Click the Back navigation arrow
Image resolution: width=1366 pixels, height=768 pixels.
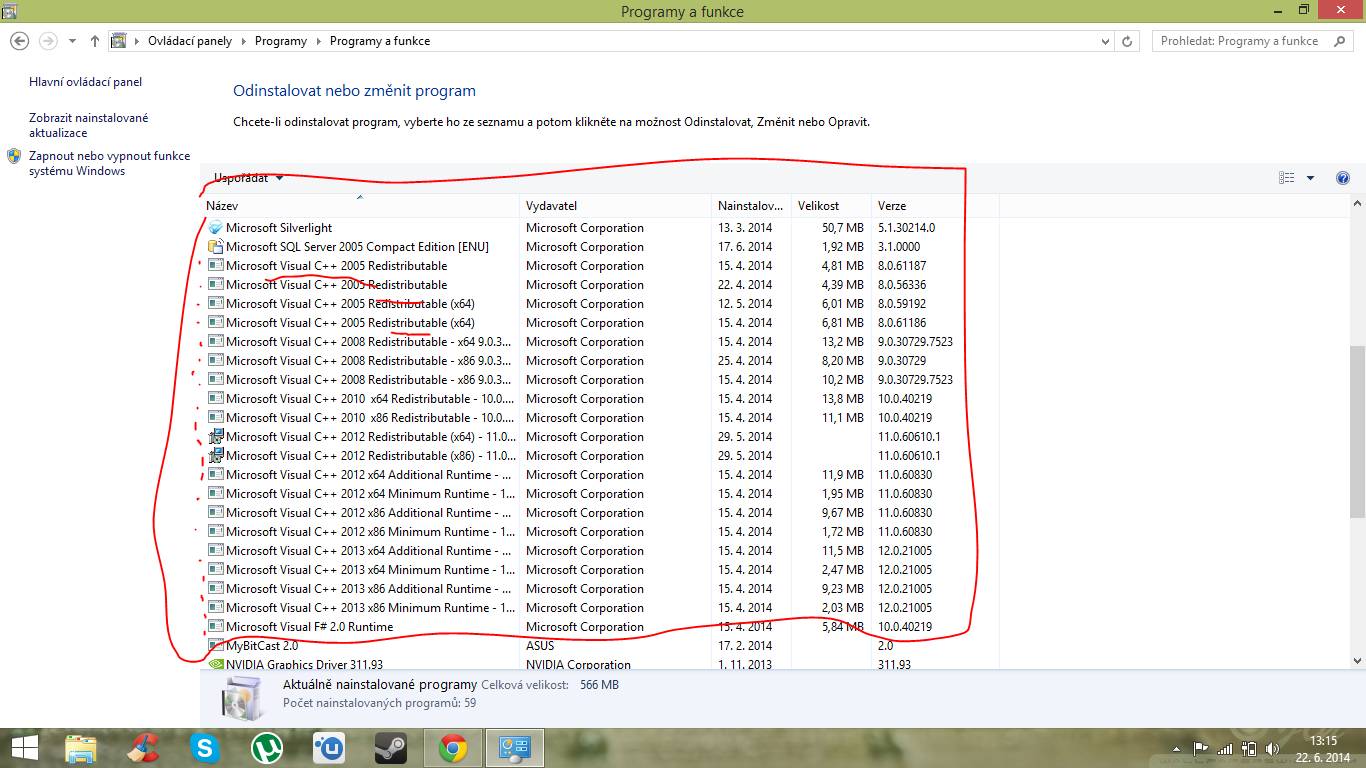[x=19, y=41]
